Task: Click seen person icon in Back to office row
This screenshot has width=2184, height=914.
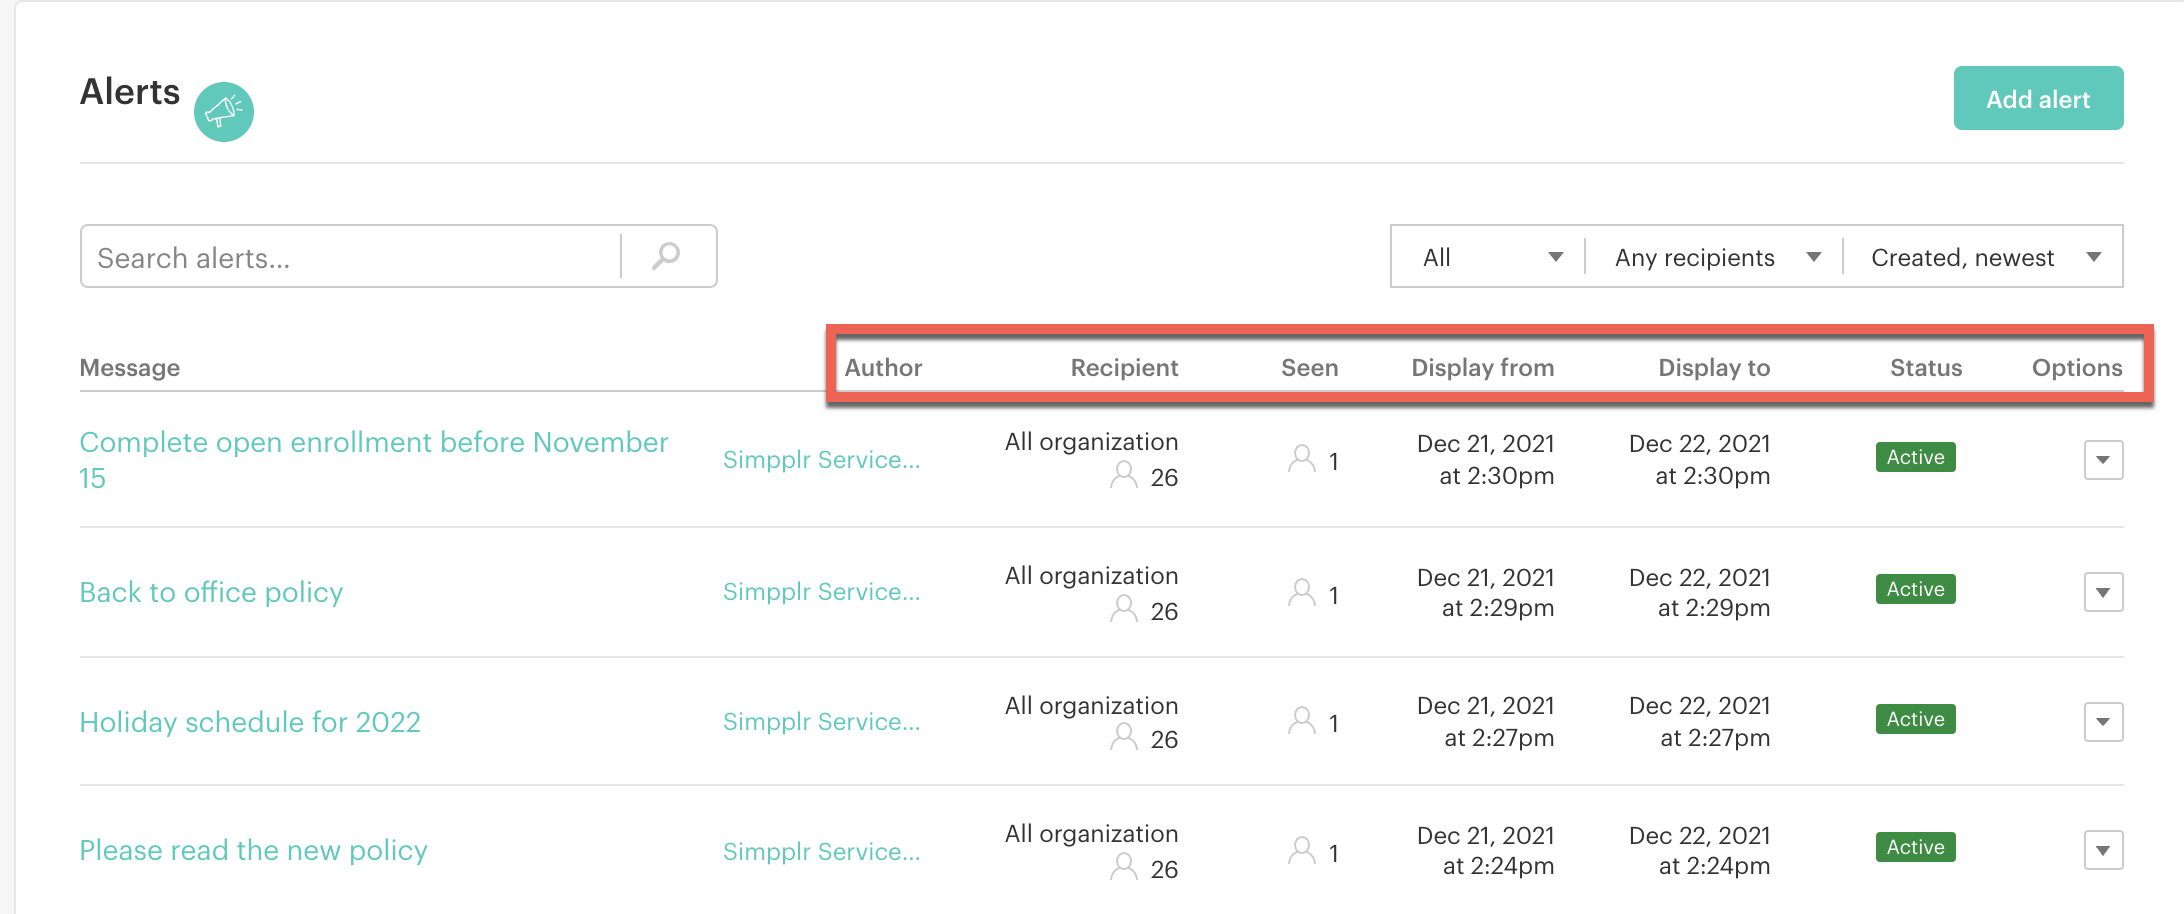Action: click(1302, 593)
